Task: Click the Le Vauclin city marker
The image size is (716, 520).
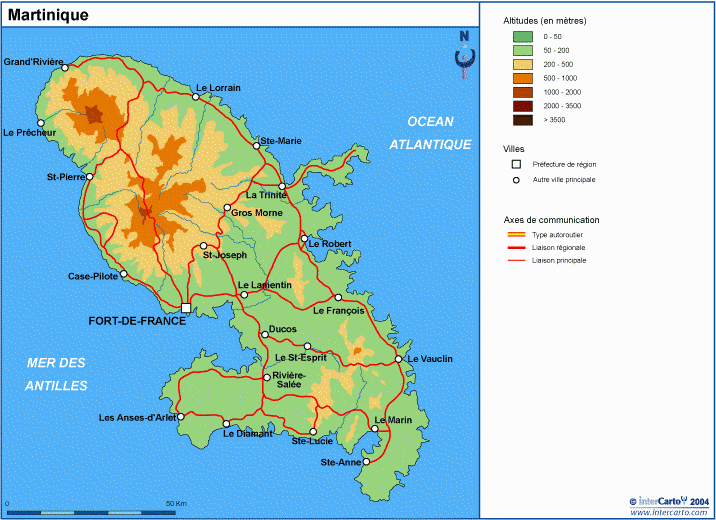Action: click(398, 359)
